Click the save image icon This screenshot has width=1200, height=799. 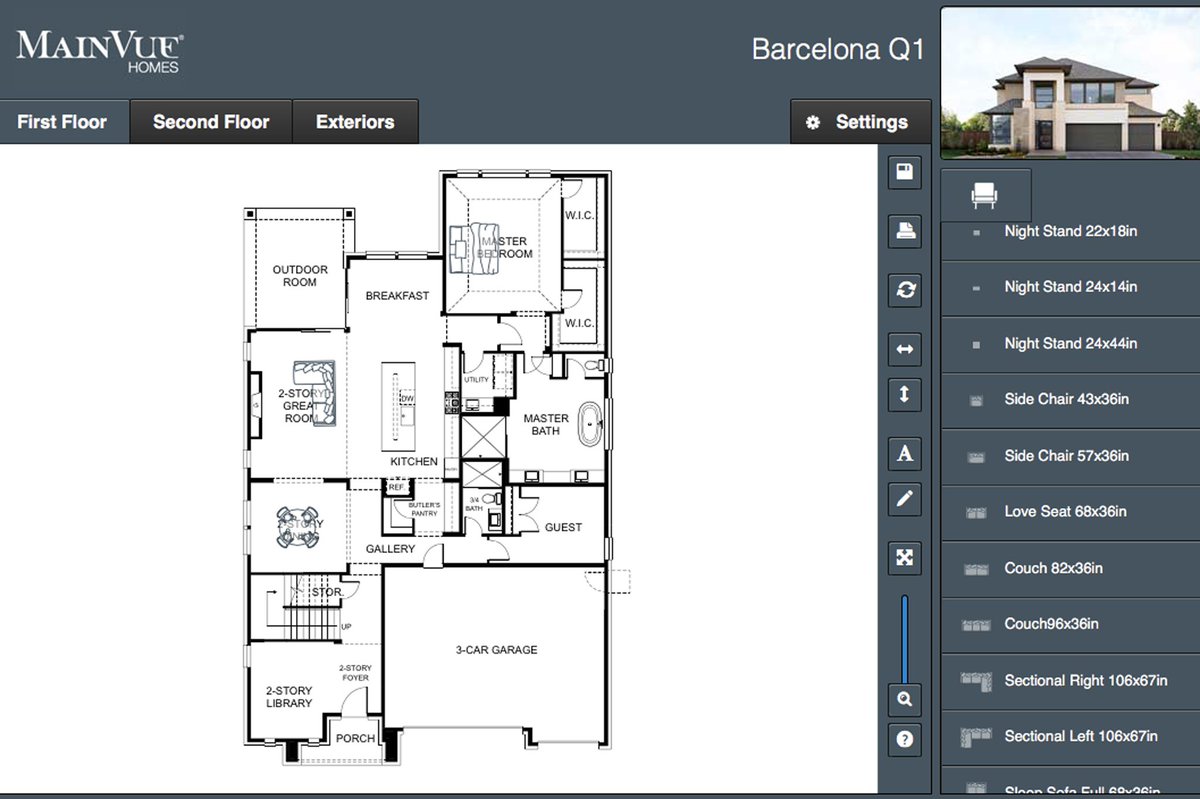904,172
